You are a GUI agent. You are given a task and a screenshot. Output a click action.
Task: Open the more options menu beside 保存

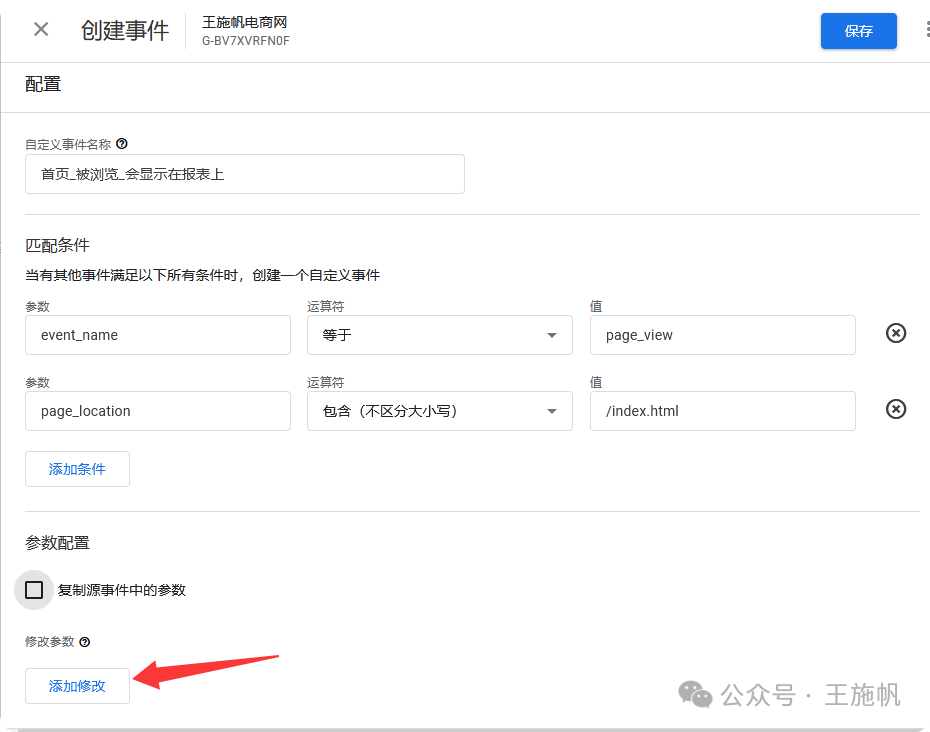coord(926,29)
